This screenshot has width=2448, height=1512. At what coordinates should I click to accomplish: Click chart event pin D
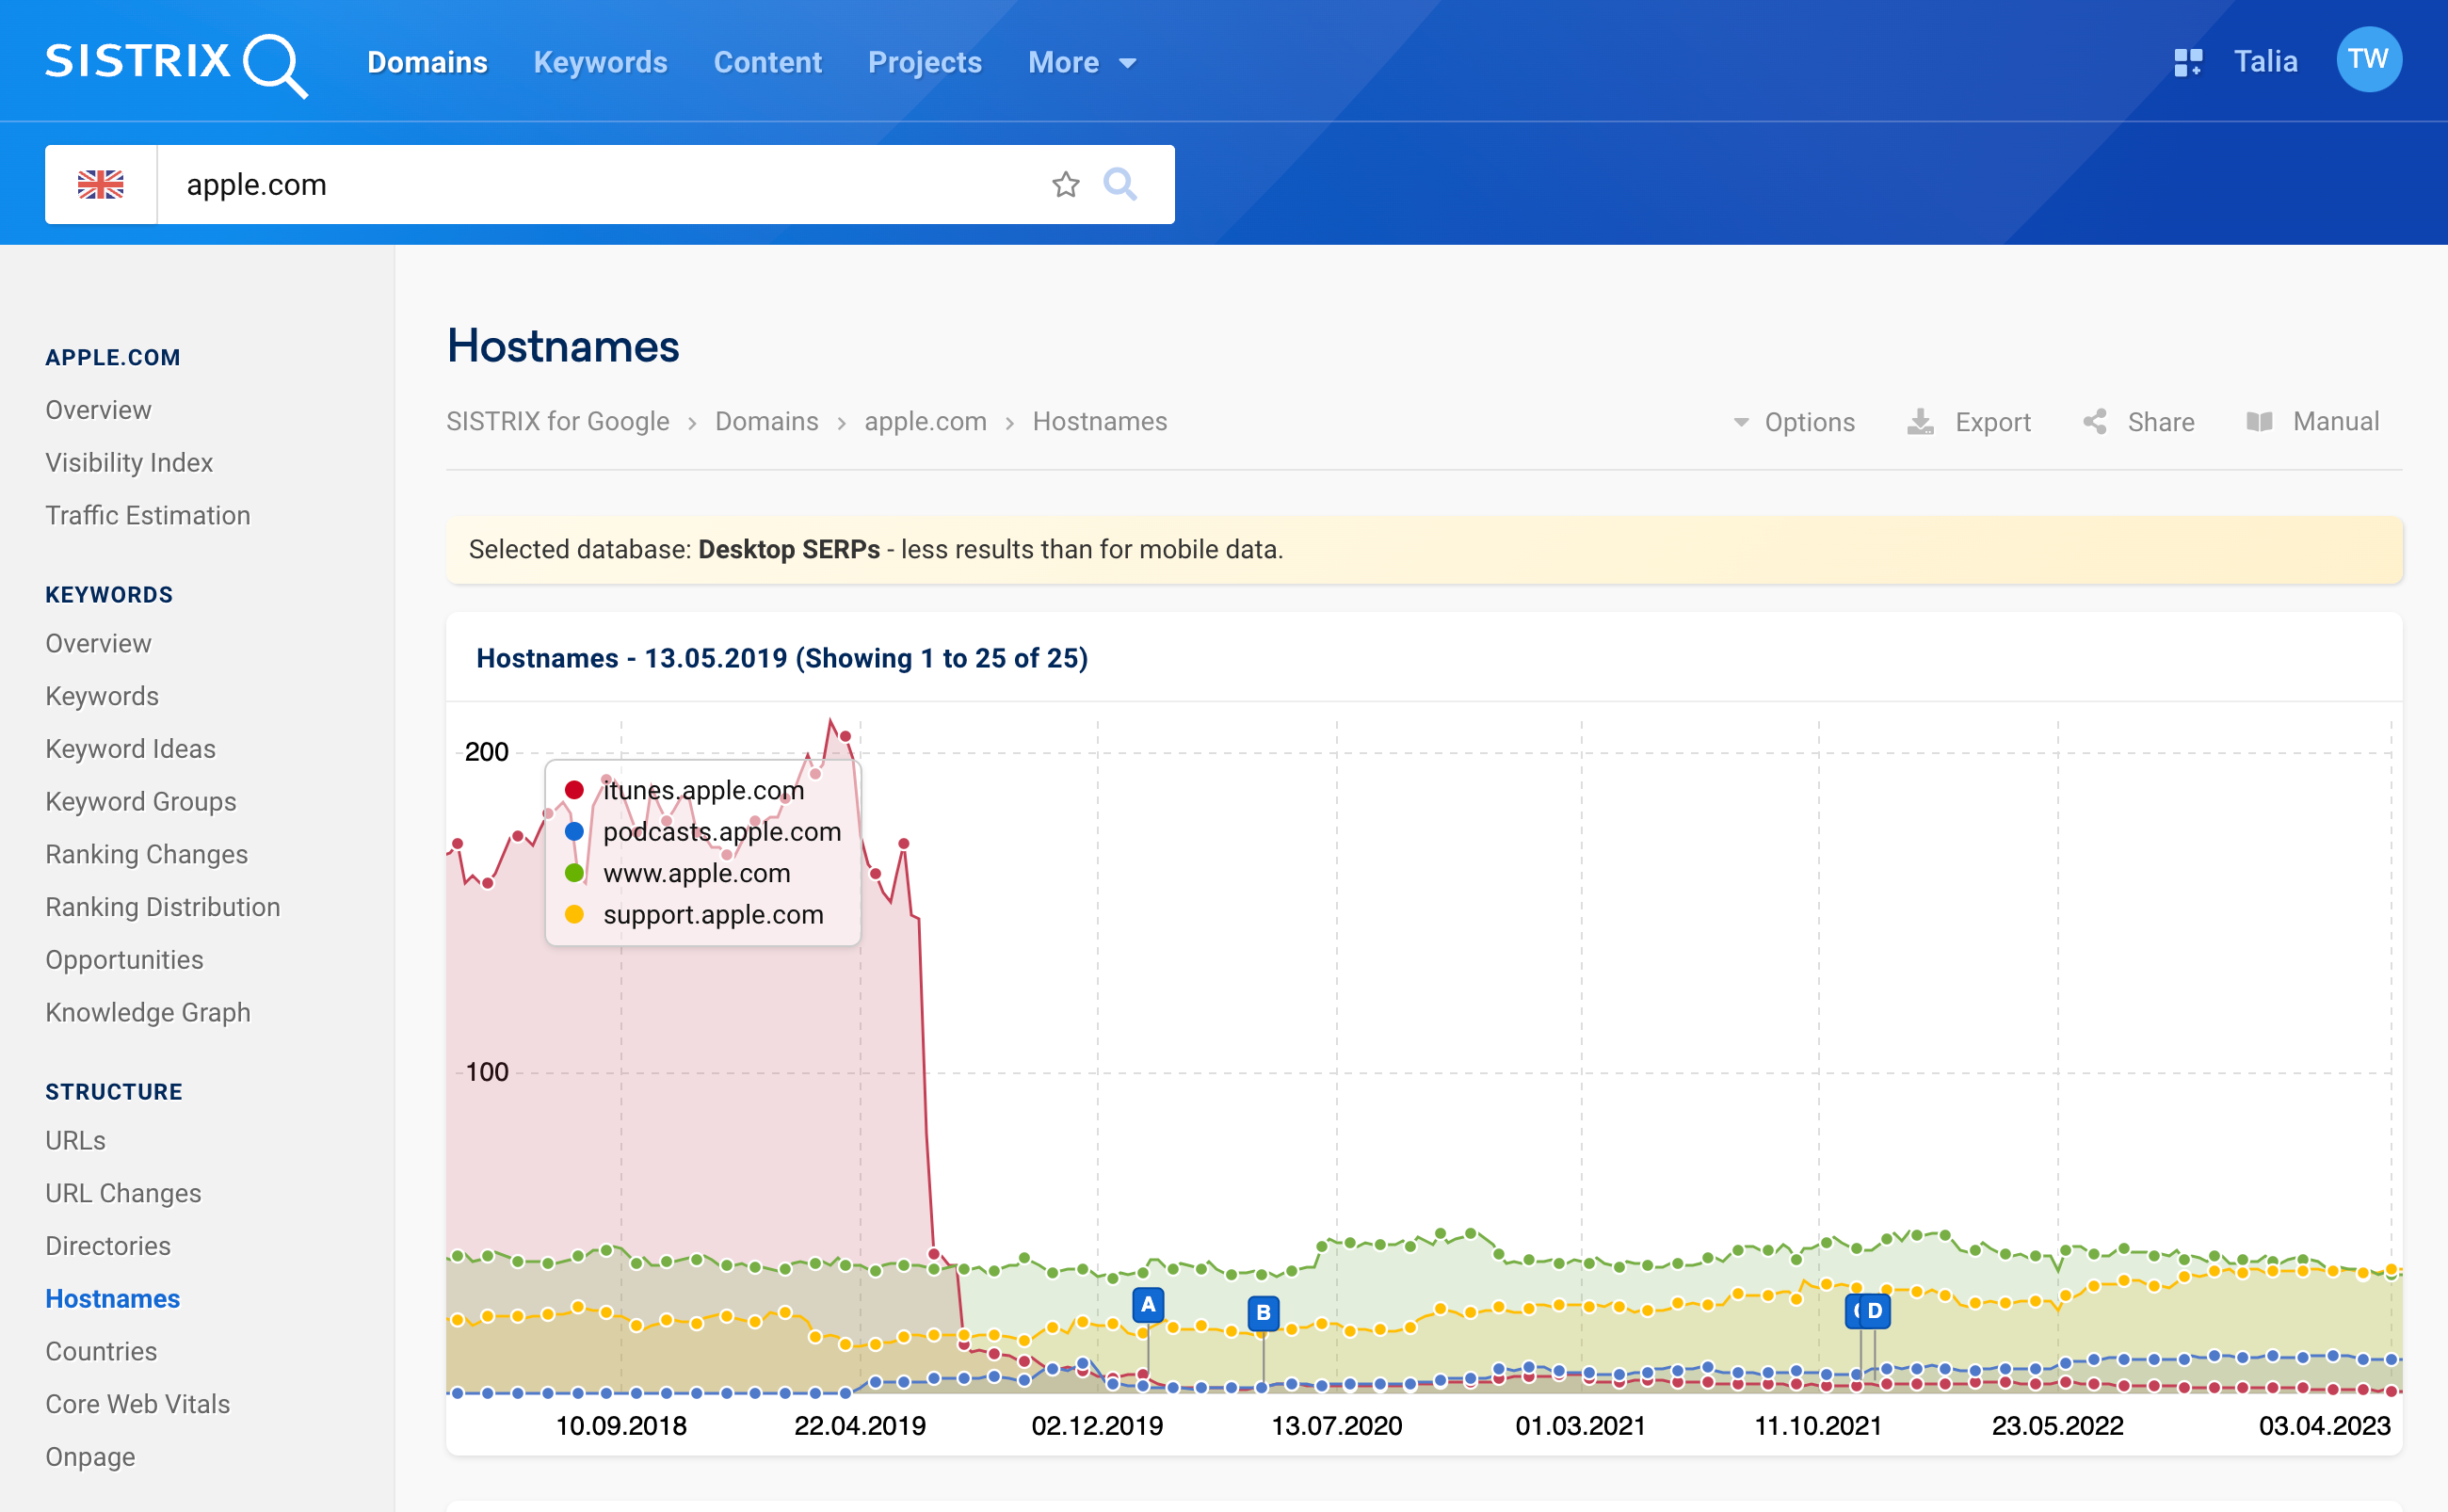1874,1310
